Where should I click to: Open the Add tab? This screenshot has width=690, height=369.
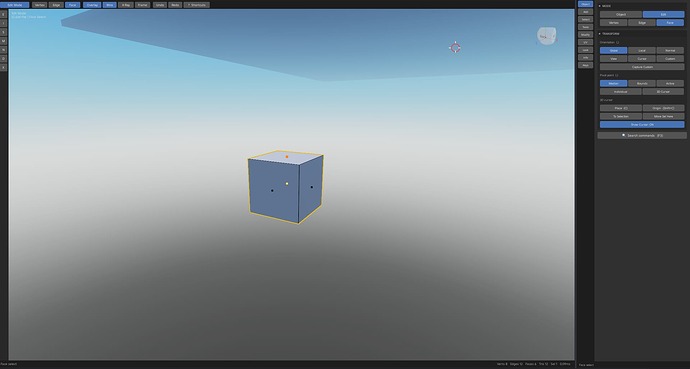point(585,12)
